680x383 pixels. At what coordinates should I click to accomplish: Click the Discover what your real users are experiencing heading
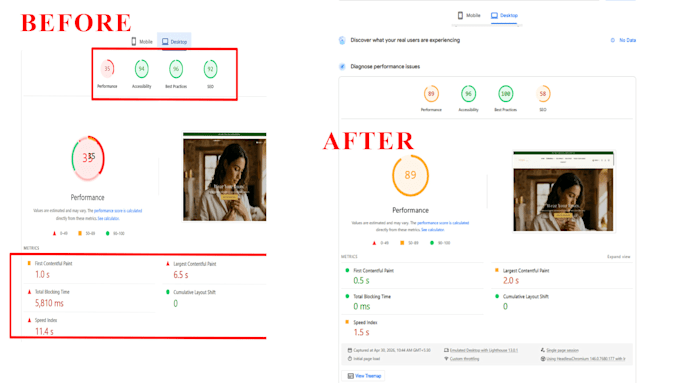(405, 40)
